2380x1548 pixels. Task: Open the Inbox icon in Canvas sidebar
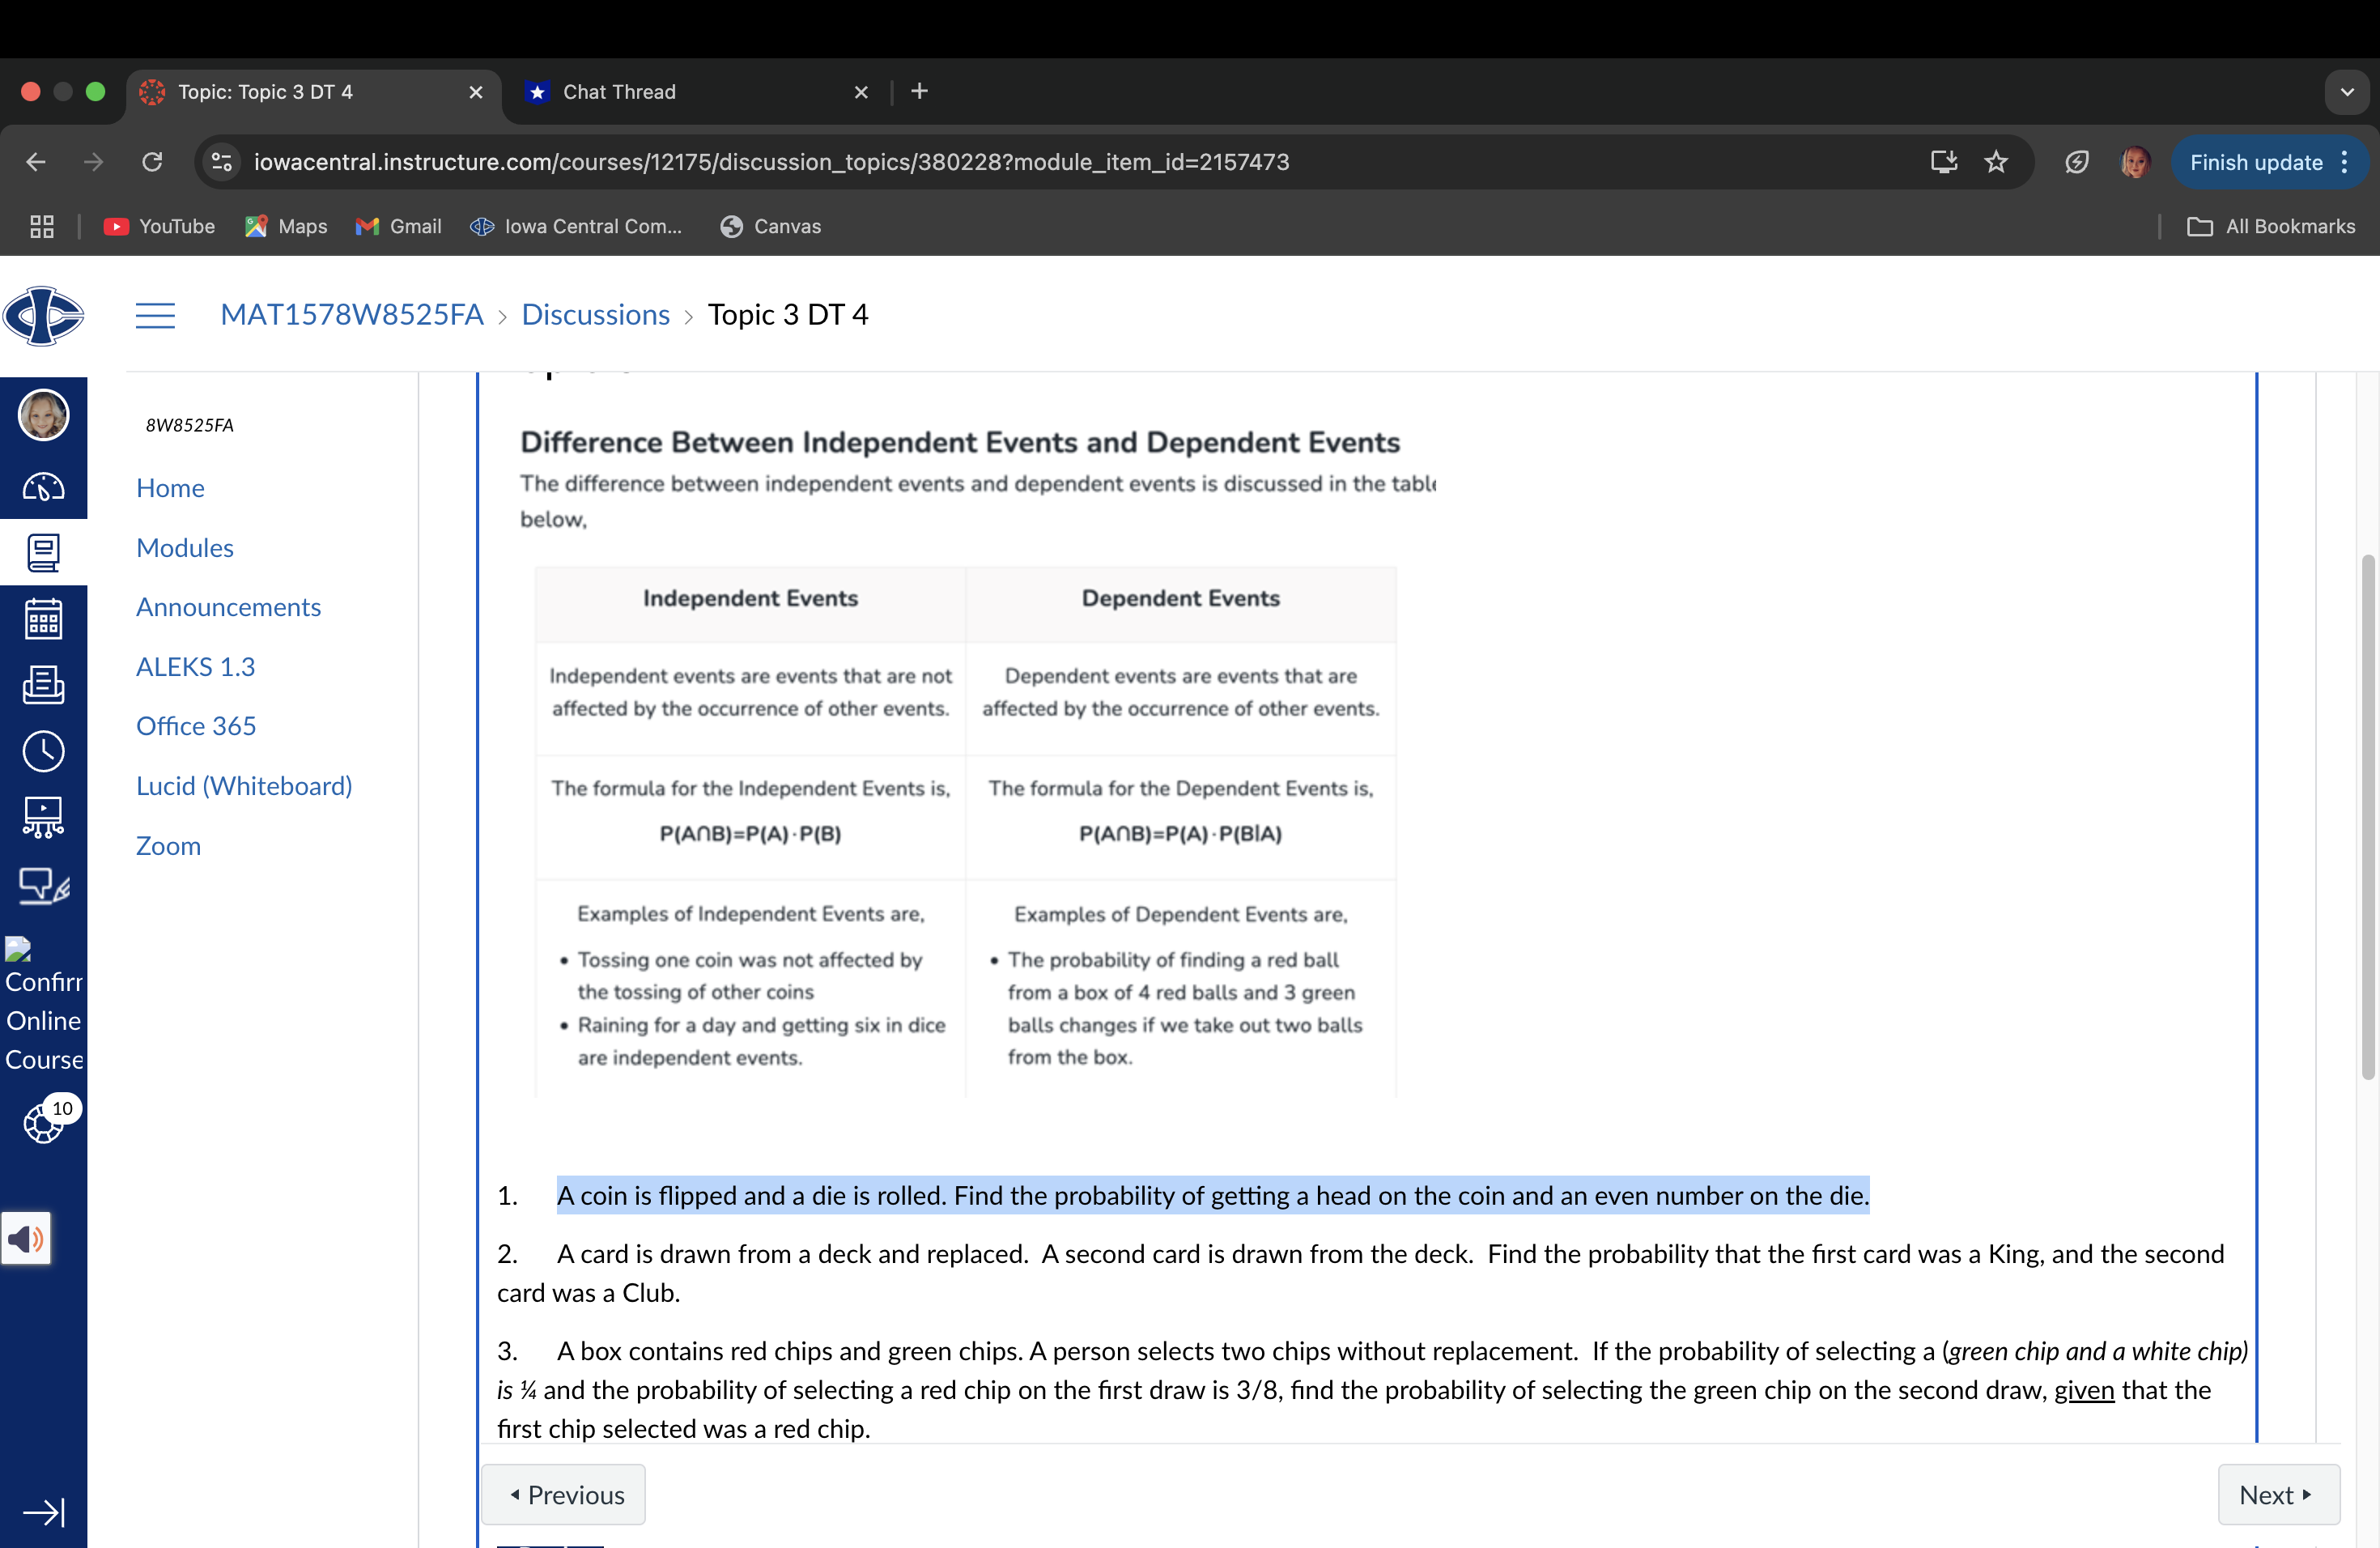click(43, 685)
